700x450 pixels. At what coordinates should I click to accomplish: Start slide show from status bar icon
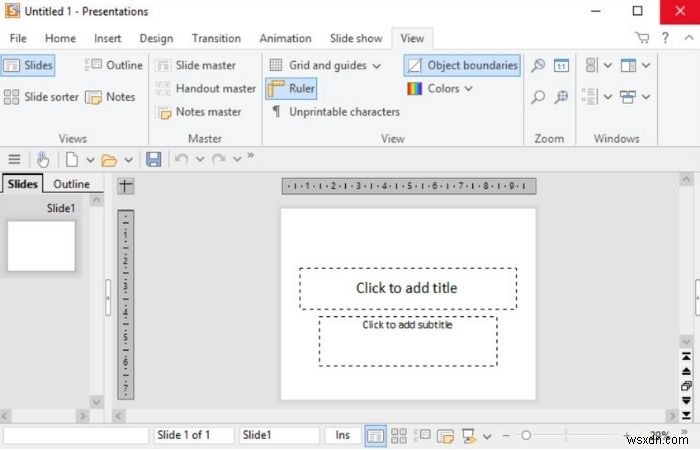pyautogui.click(x=469, y=435)
